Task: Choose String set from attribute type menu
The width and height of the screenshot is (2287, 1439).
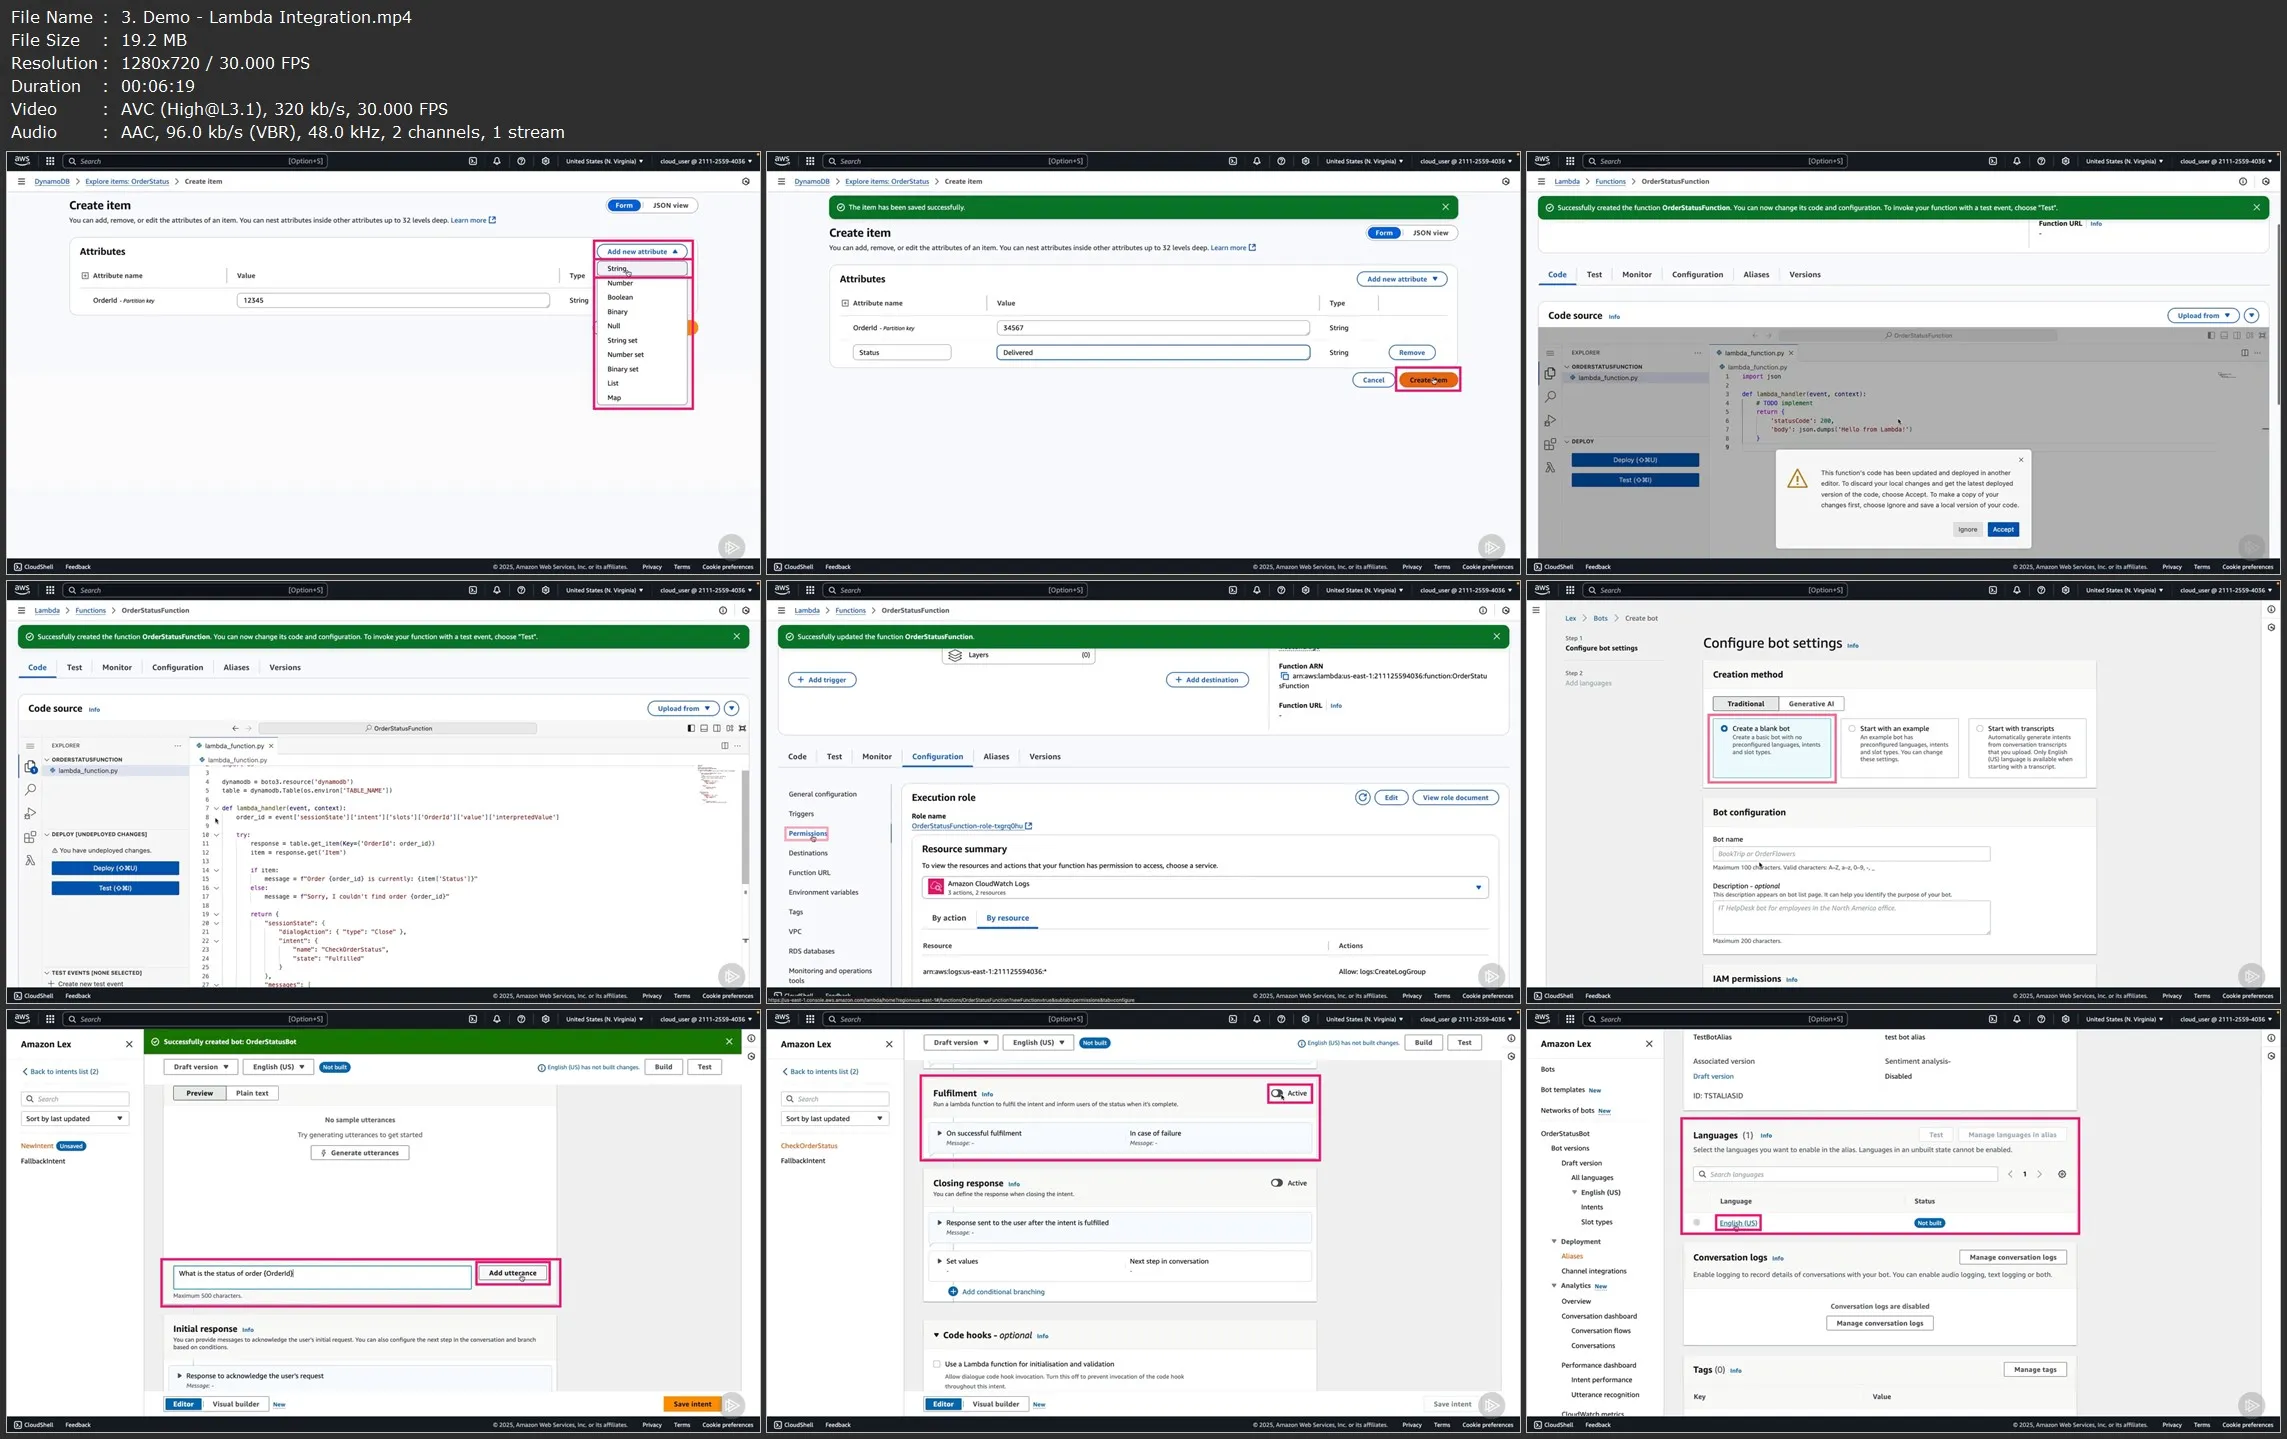Action: click(x=642, y=340)
